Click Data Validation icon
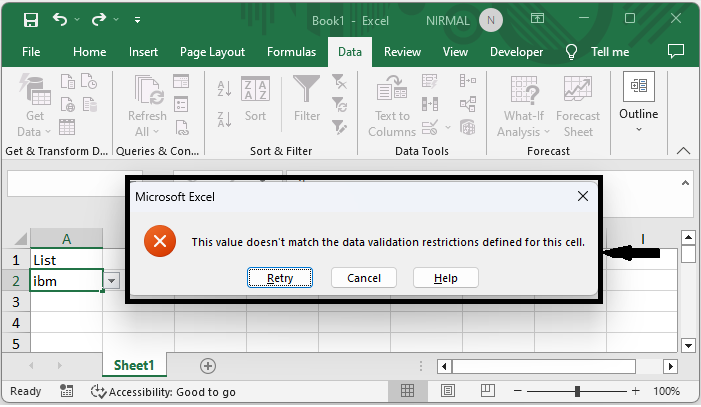 click(430, 128)
